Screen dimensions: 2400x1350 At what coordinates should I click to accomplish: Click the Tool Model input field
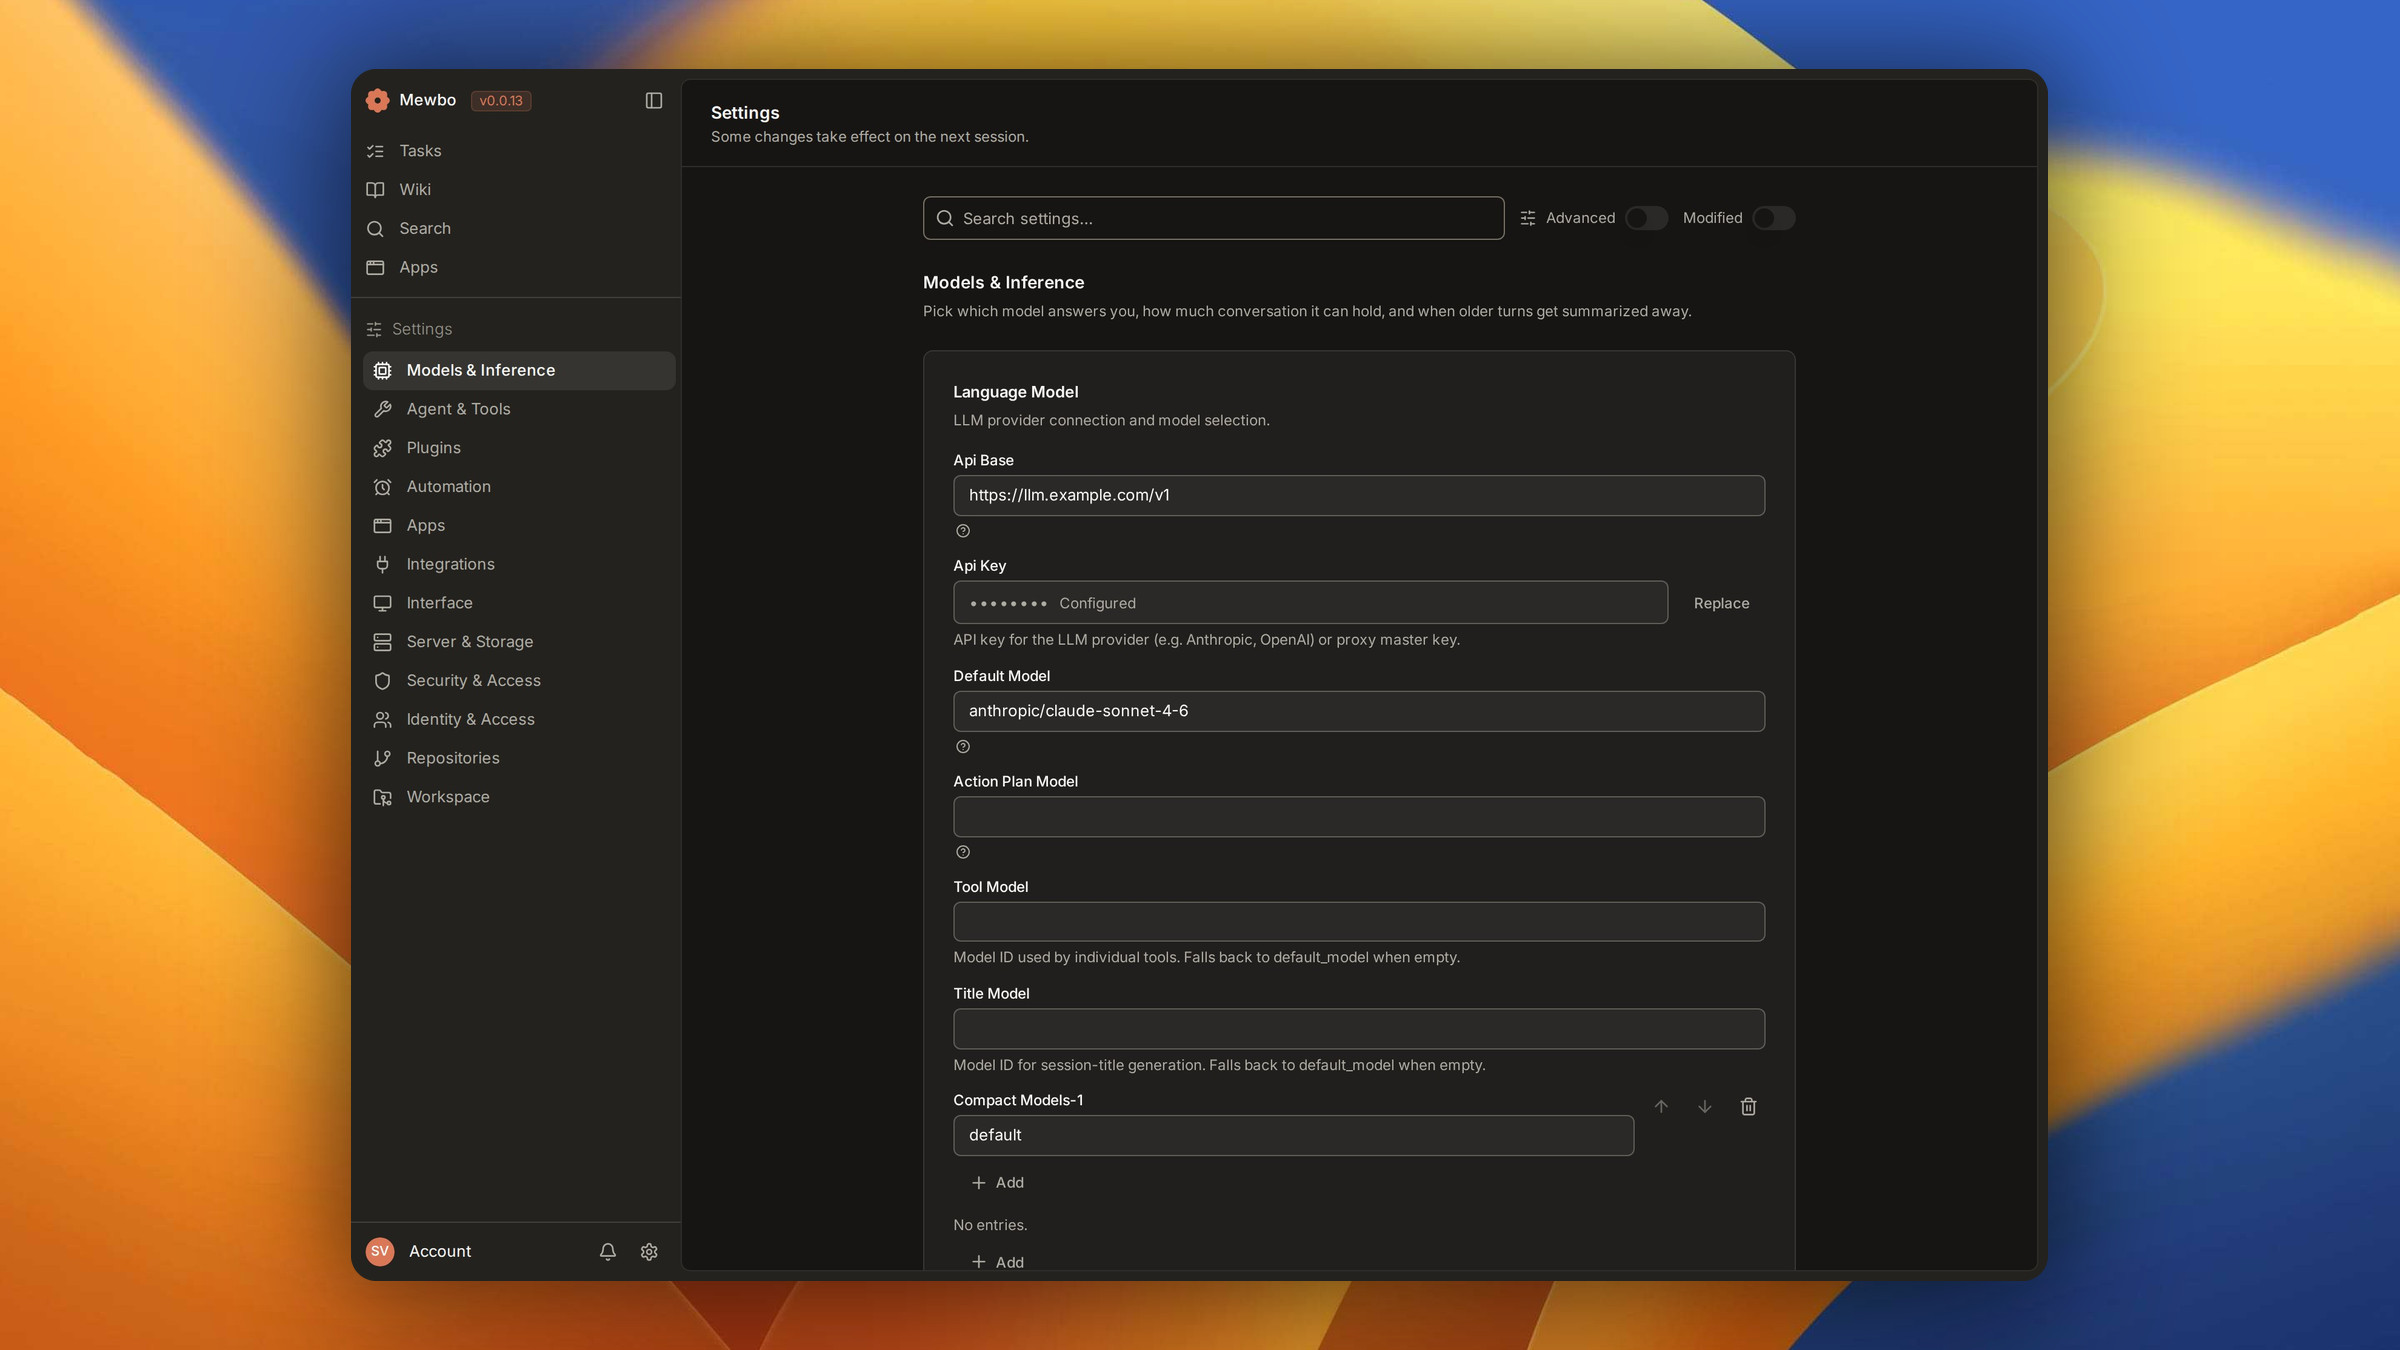1359,922
